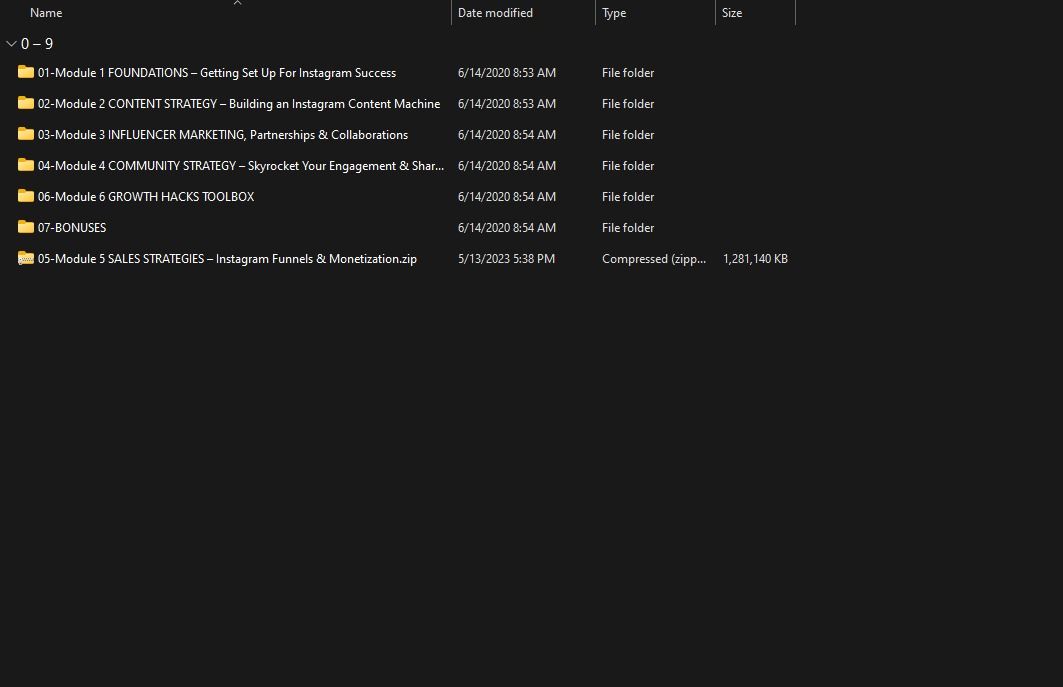Click the sort arrow above the Name column
Image resolution: width=1063 pixels, height=687 pixels.
coord(237,3)
